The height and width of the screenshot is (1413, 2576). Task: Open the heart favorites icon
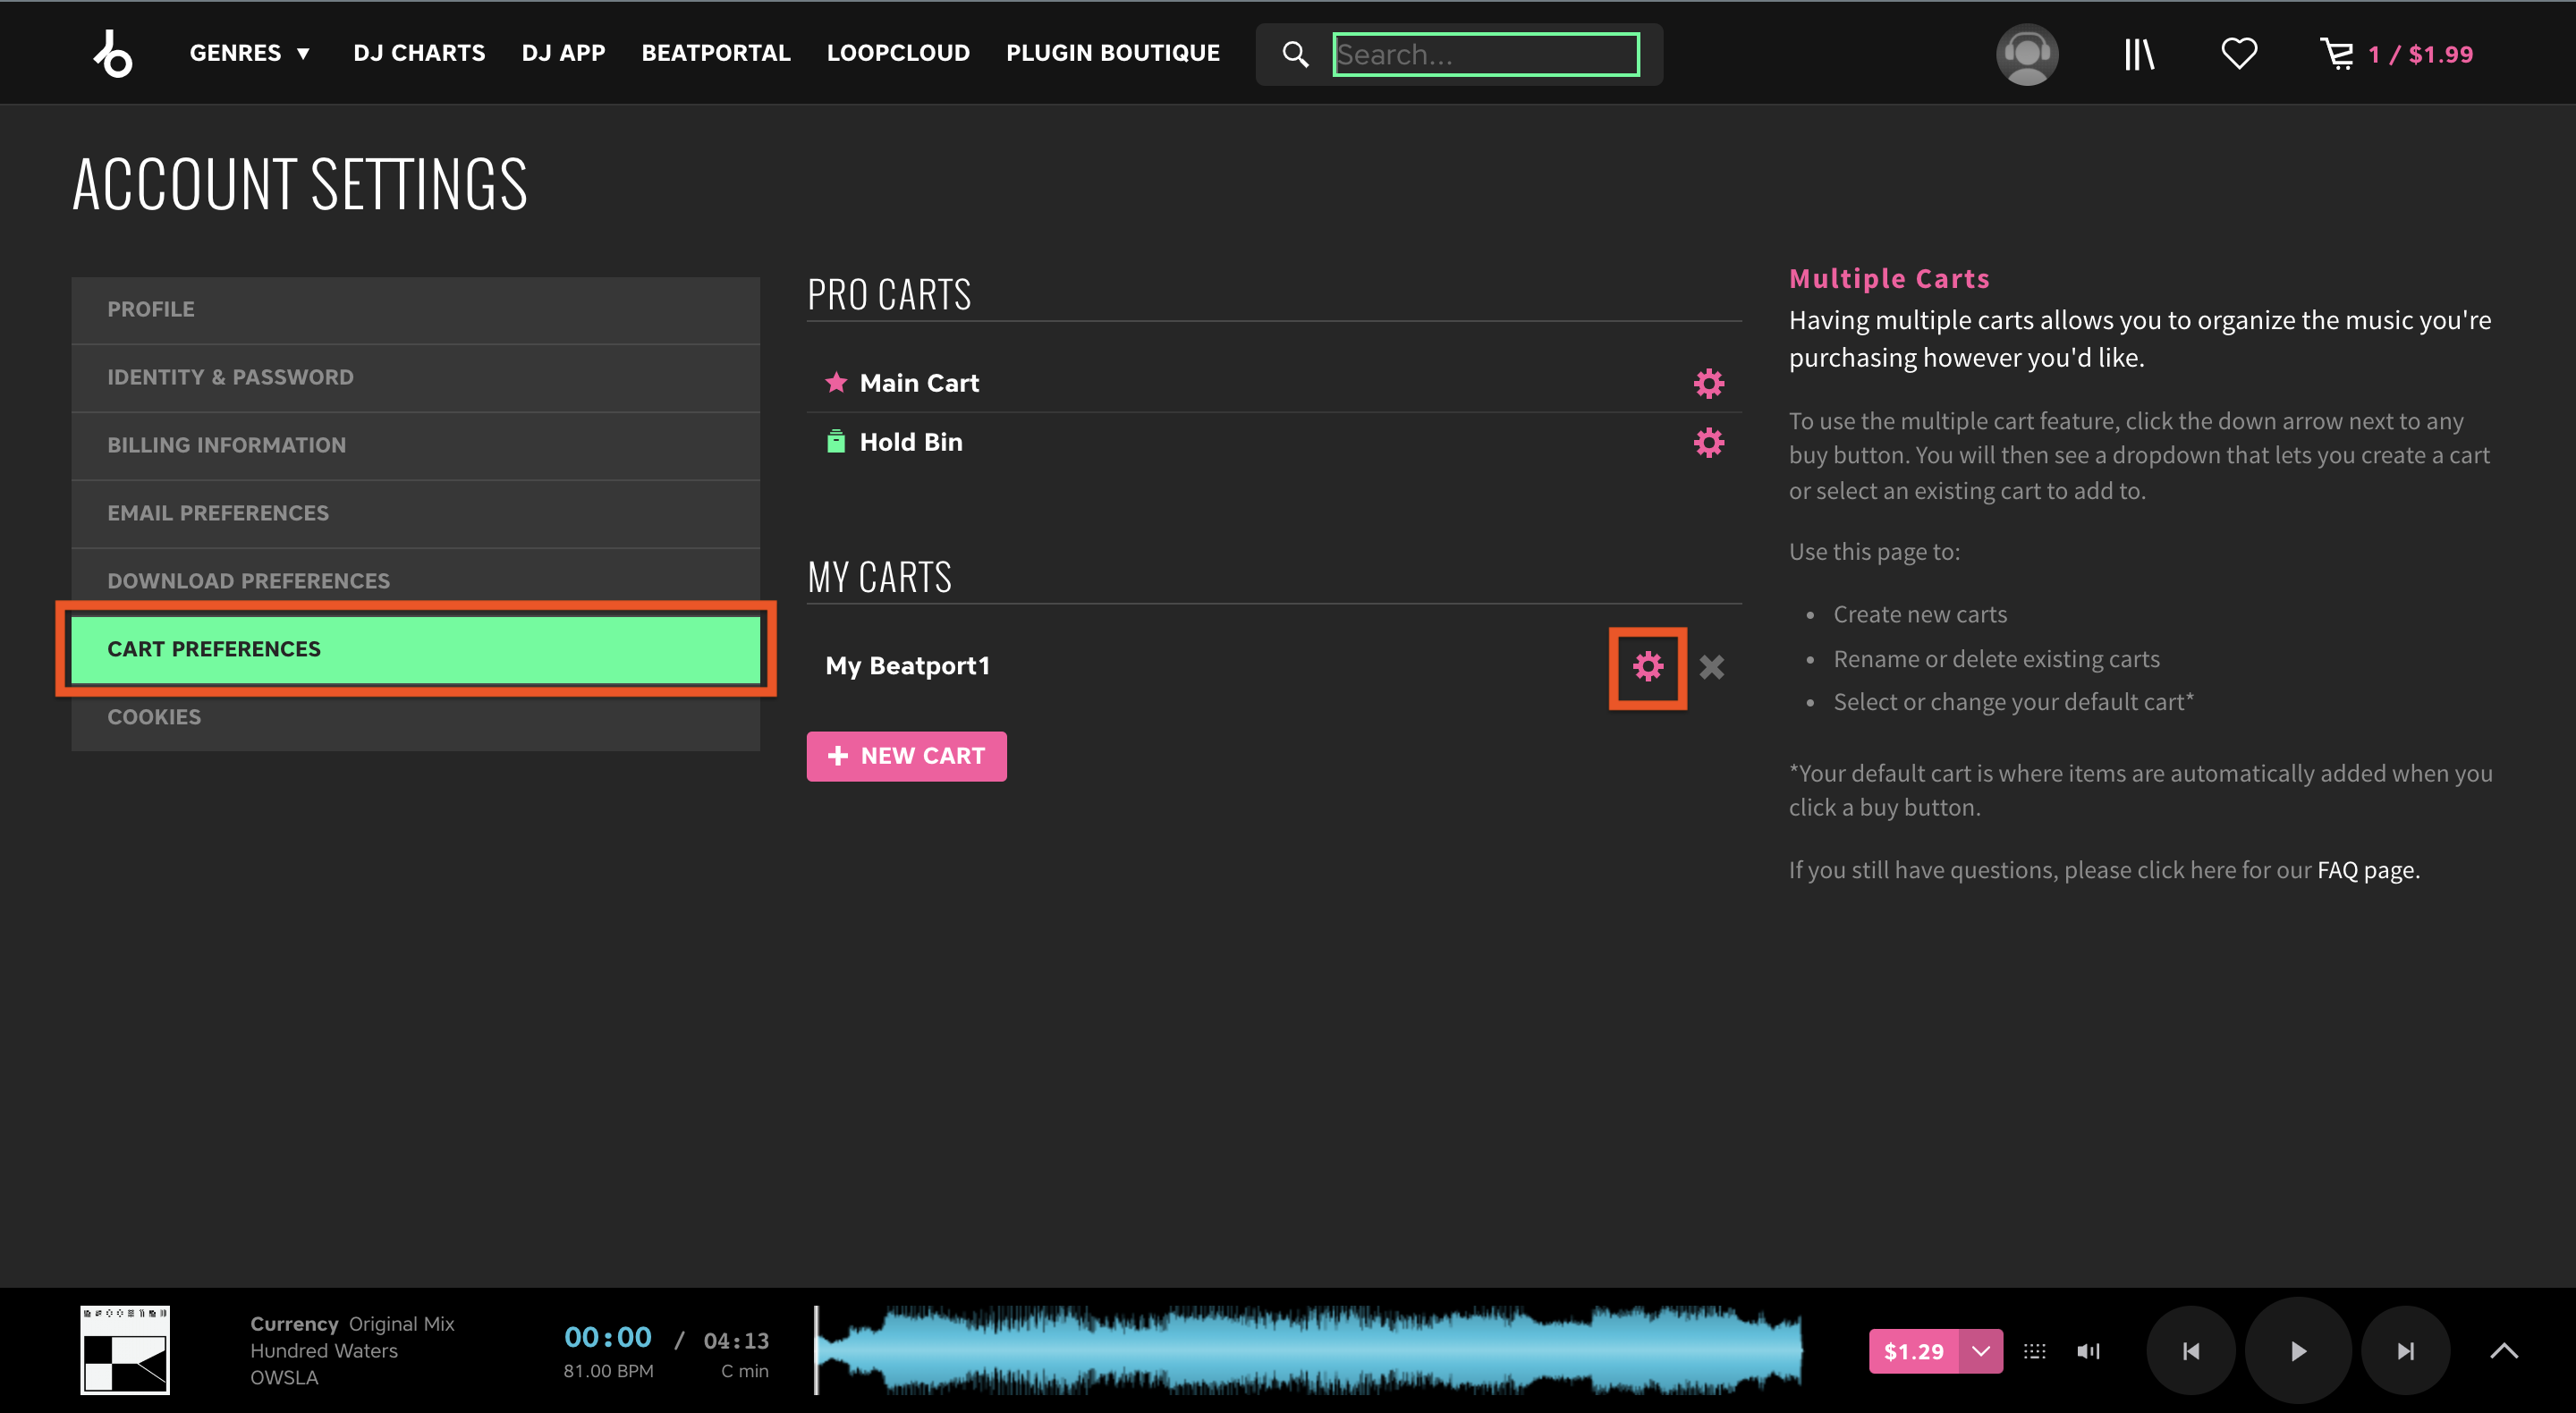pyautogui.click(x=2239, y=54)
